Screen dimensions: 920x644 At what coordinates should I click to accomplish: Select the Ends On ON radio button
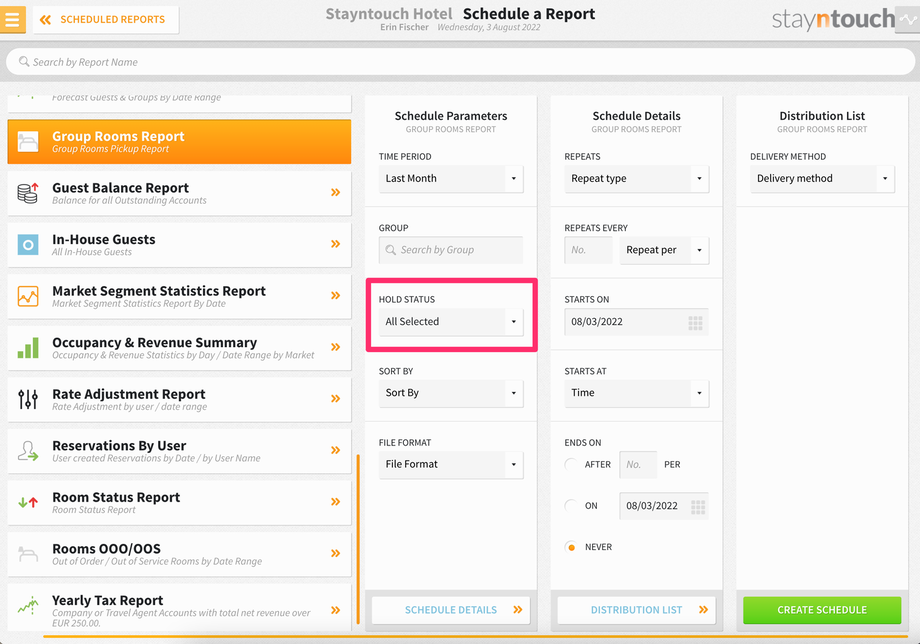[x=570, y=506]
